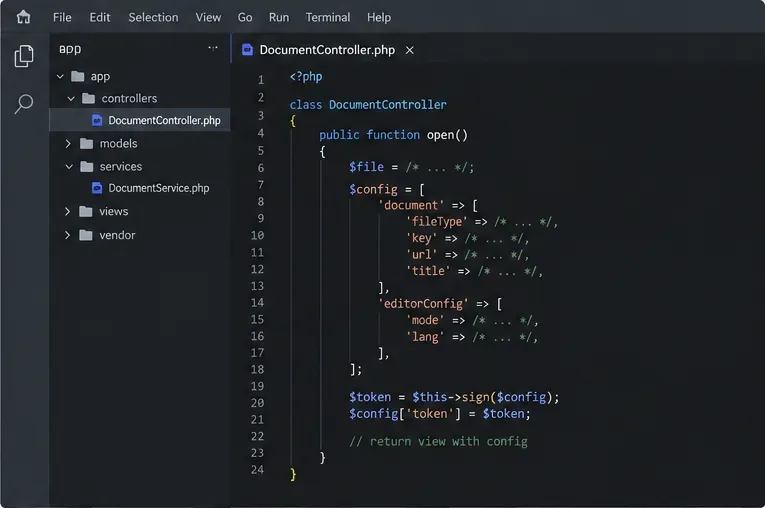Click the 'mode' array key
The image size is (765, 508).
(425, 320)
